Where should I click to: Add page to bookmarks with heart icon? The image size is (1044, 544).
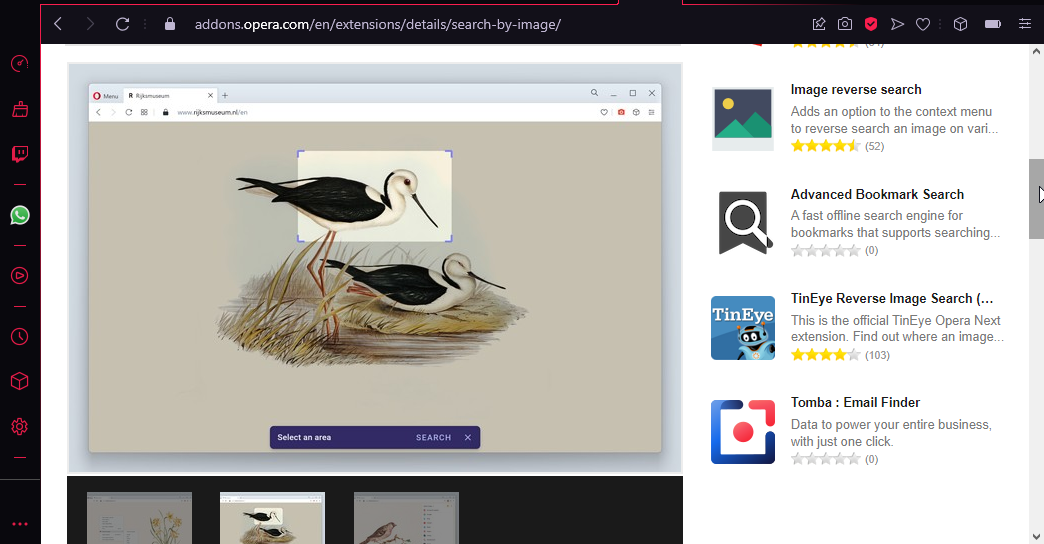(x=924, y=24)
